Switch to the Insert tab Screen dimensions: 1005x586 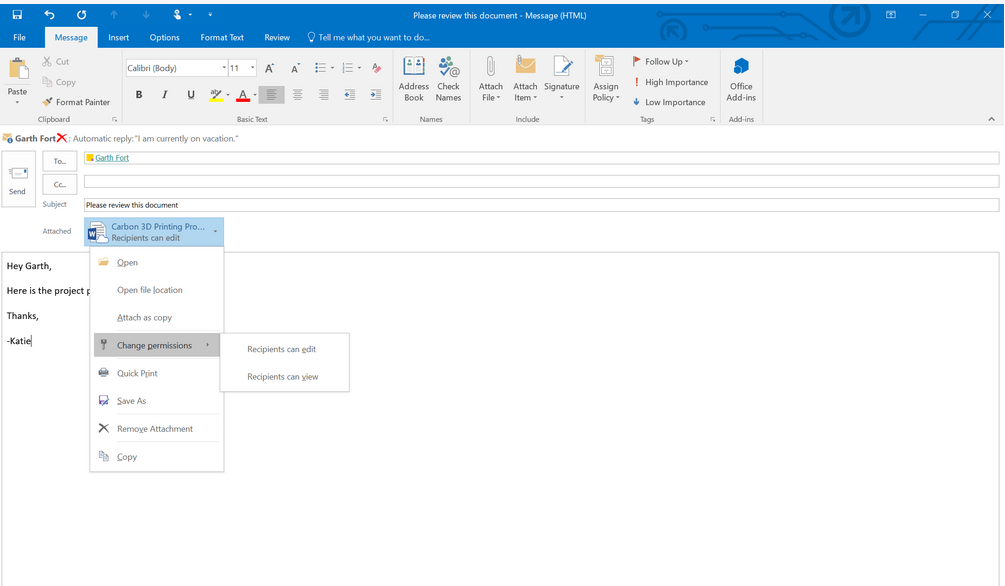tap(119, 37)
